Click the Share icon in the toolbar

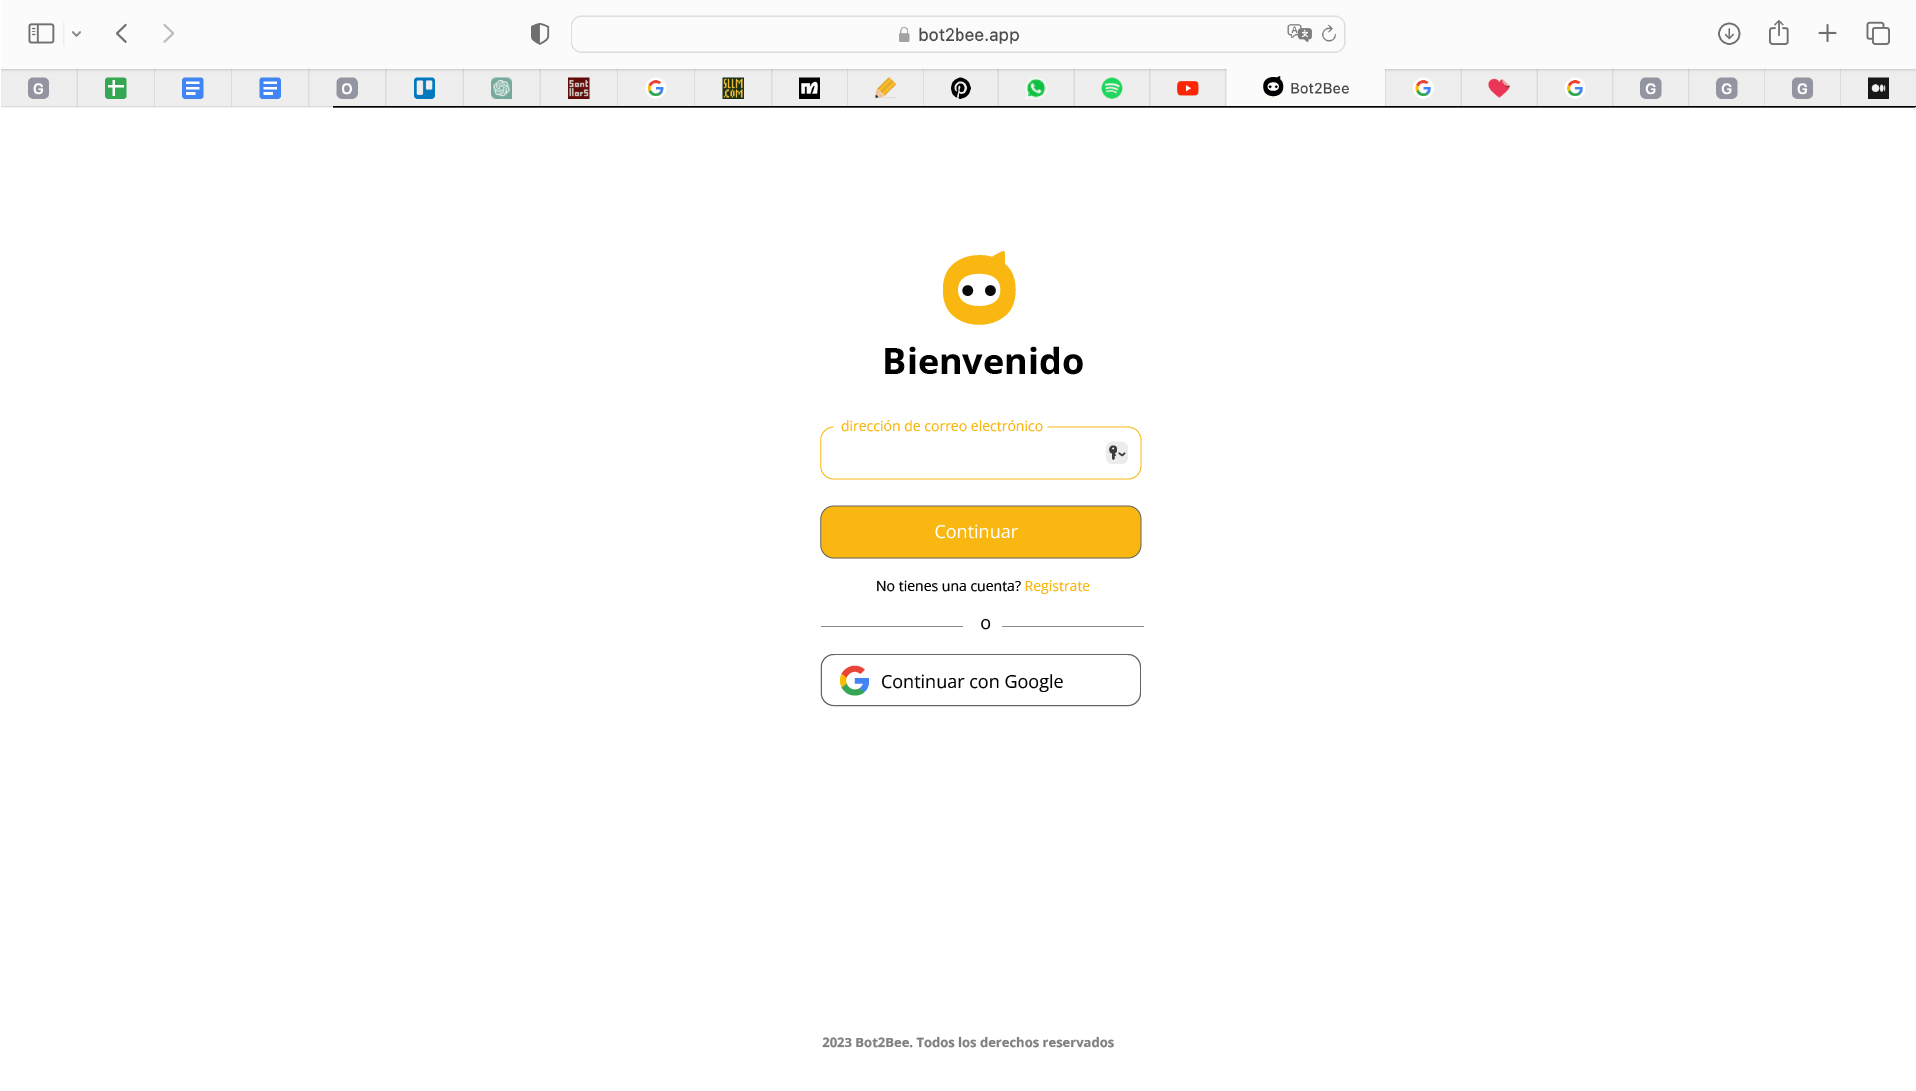[1778, 33]
